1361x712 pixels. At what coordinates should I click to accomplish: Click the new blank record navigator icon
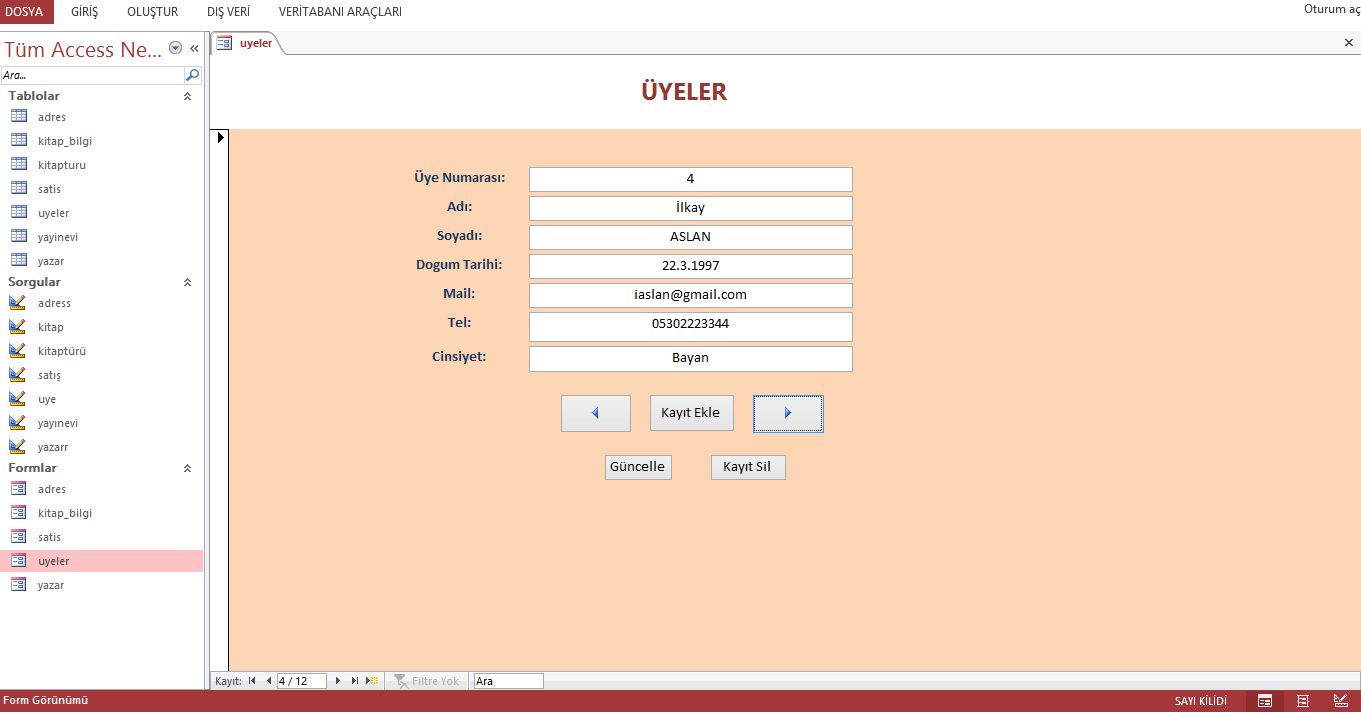click(372, 681)
